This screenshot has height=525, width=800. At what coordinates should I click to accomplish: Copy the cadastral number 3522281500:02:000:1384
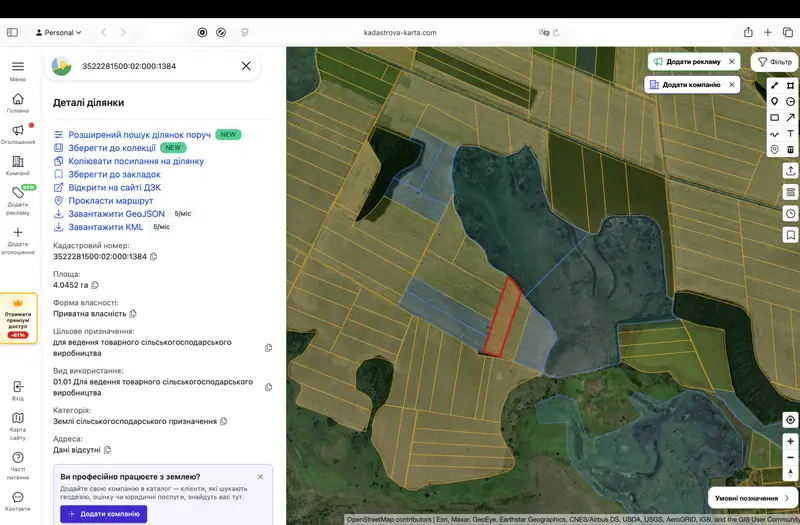pos(154,257)
